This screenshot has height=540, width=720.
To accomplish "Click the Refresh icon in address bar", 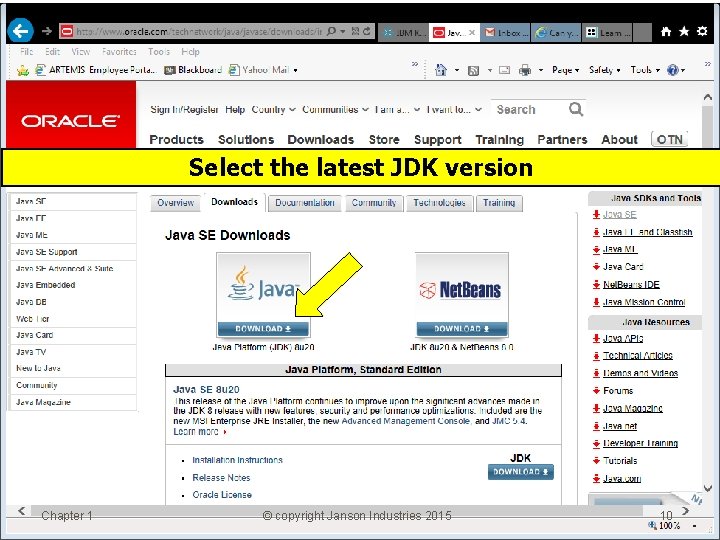I will [366, 31].
